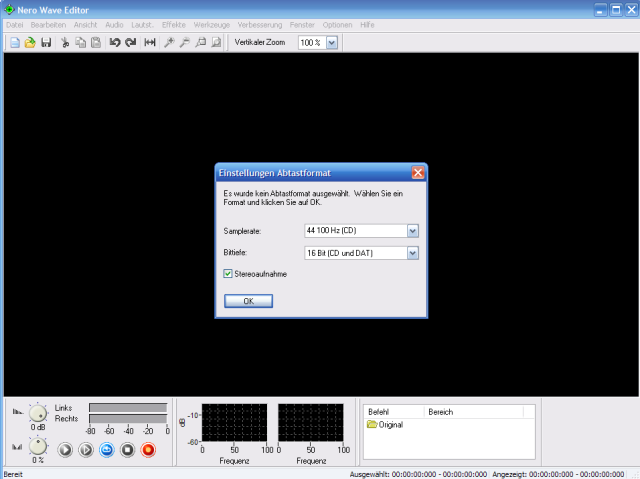640x479 pixels.
Task: Redo action via toolbar arrow
Action: (x=131, y=42)
